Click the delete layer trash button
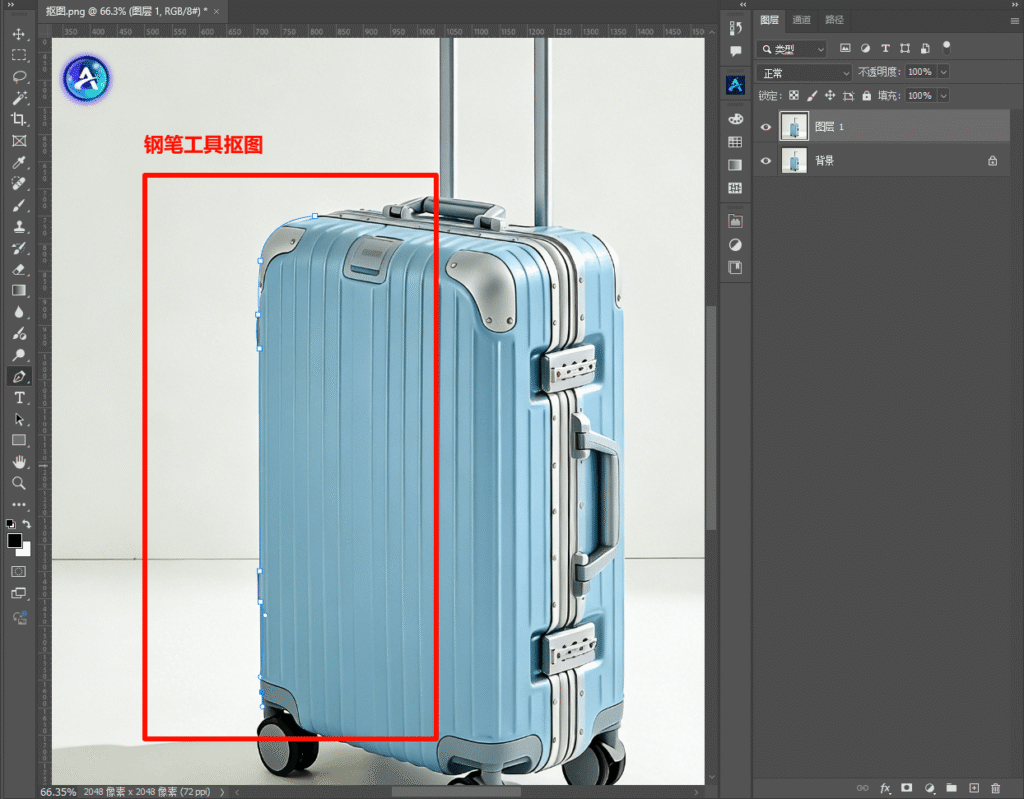 tap(995, 788)
